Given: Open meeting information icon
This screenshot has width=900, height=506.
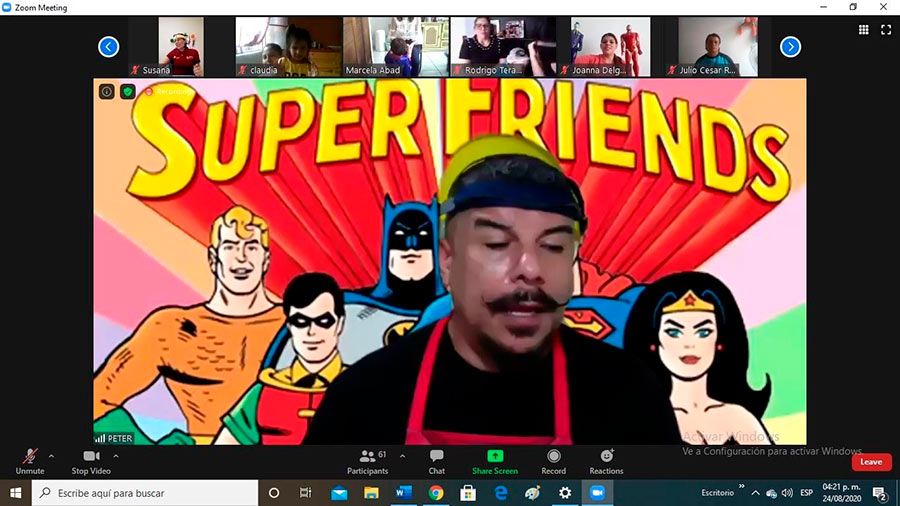Looking at the screenshot, I should pos(107,91).
